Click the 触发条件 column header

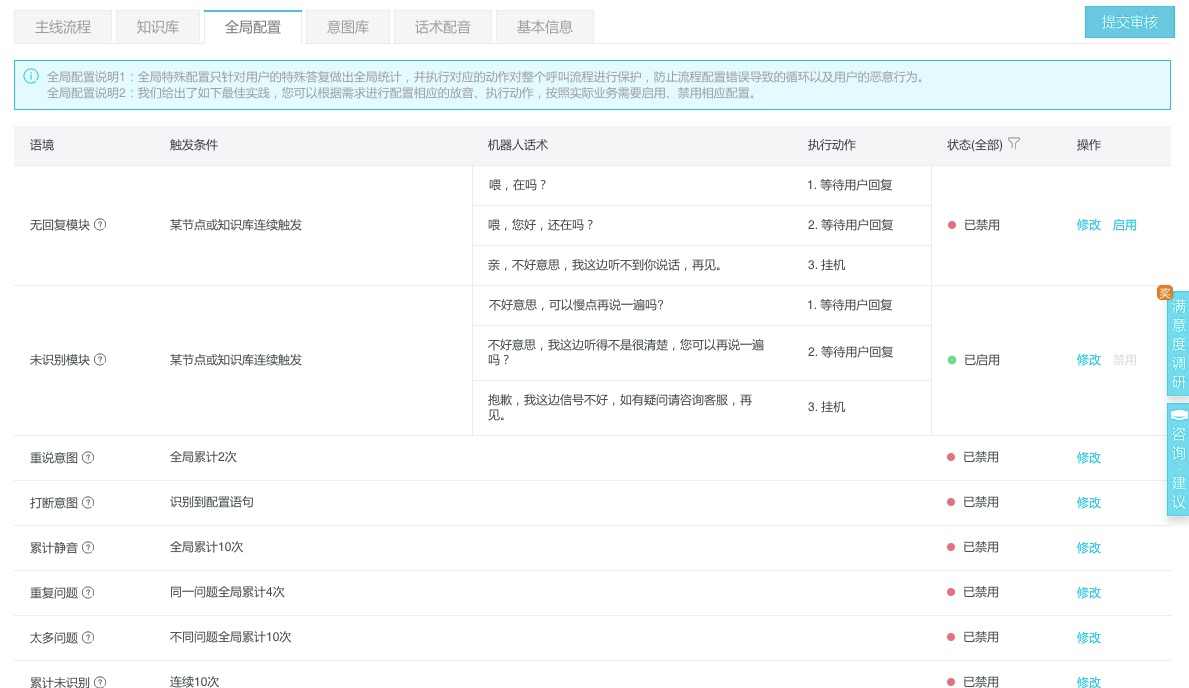pos(193,145)
